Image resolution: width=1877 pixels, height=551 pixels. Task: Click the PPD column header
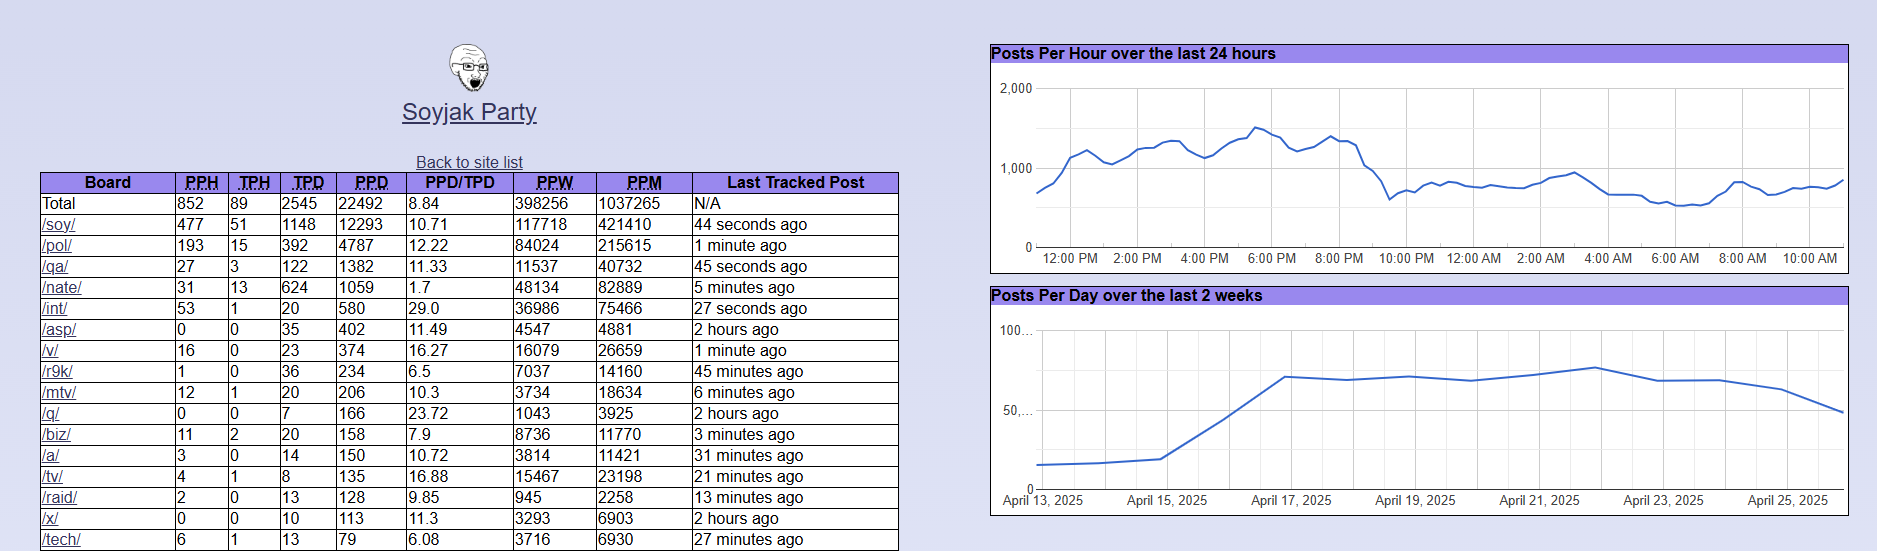(x=371, y=183)
